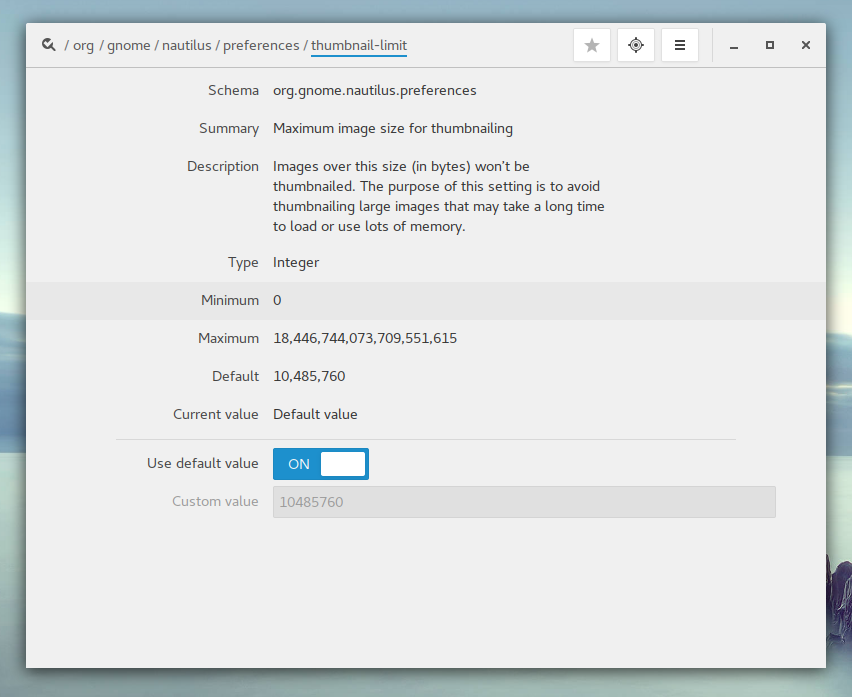Click the Default value '10,485,760'

click(x=309, y=376)
